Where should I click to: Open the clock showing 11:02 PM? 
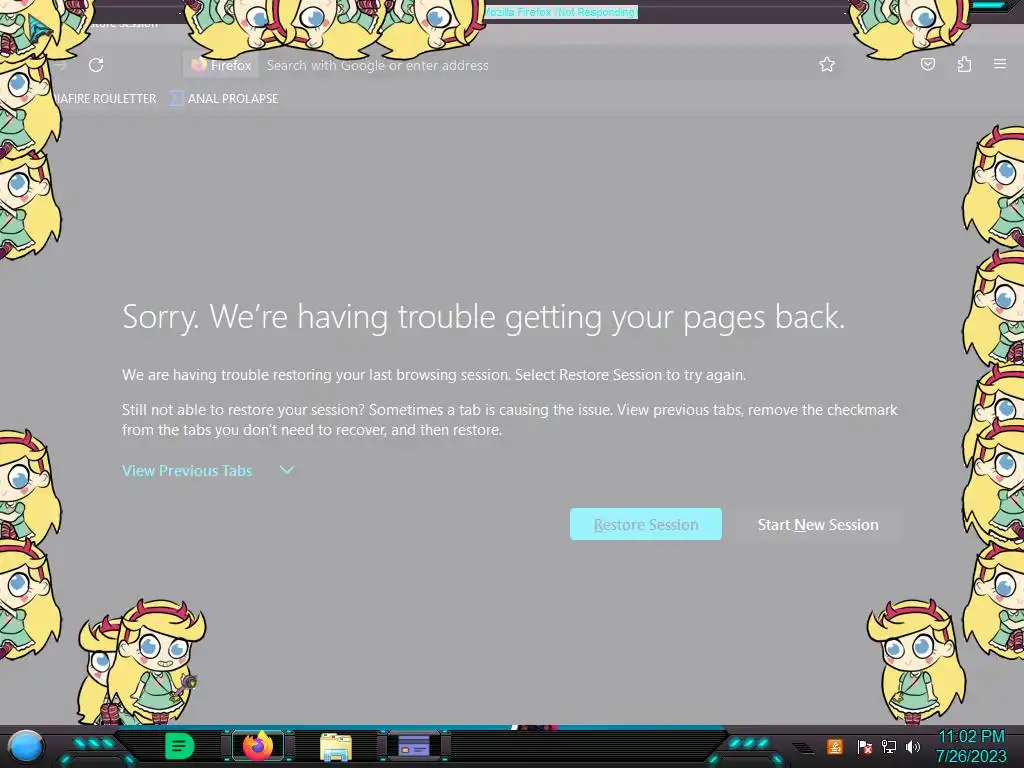971,746
